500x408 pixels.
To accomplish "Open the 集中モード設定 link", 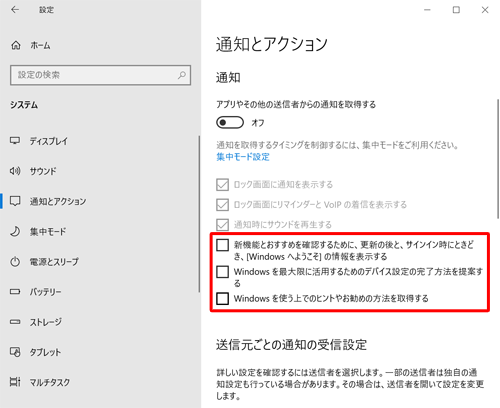I will [243, 157].
